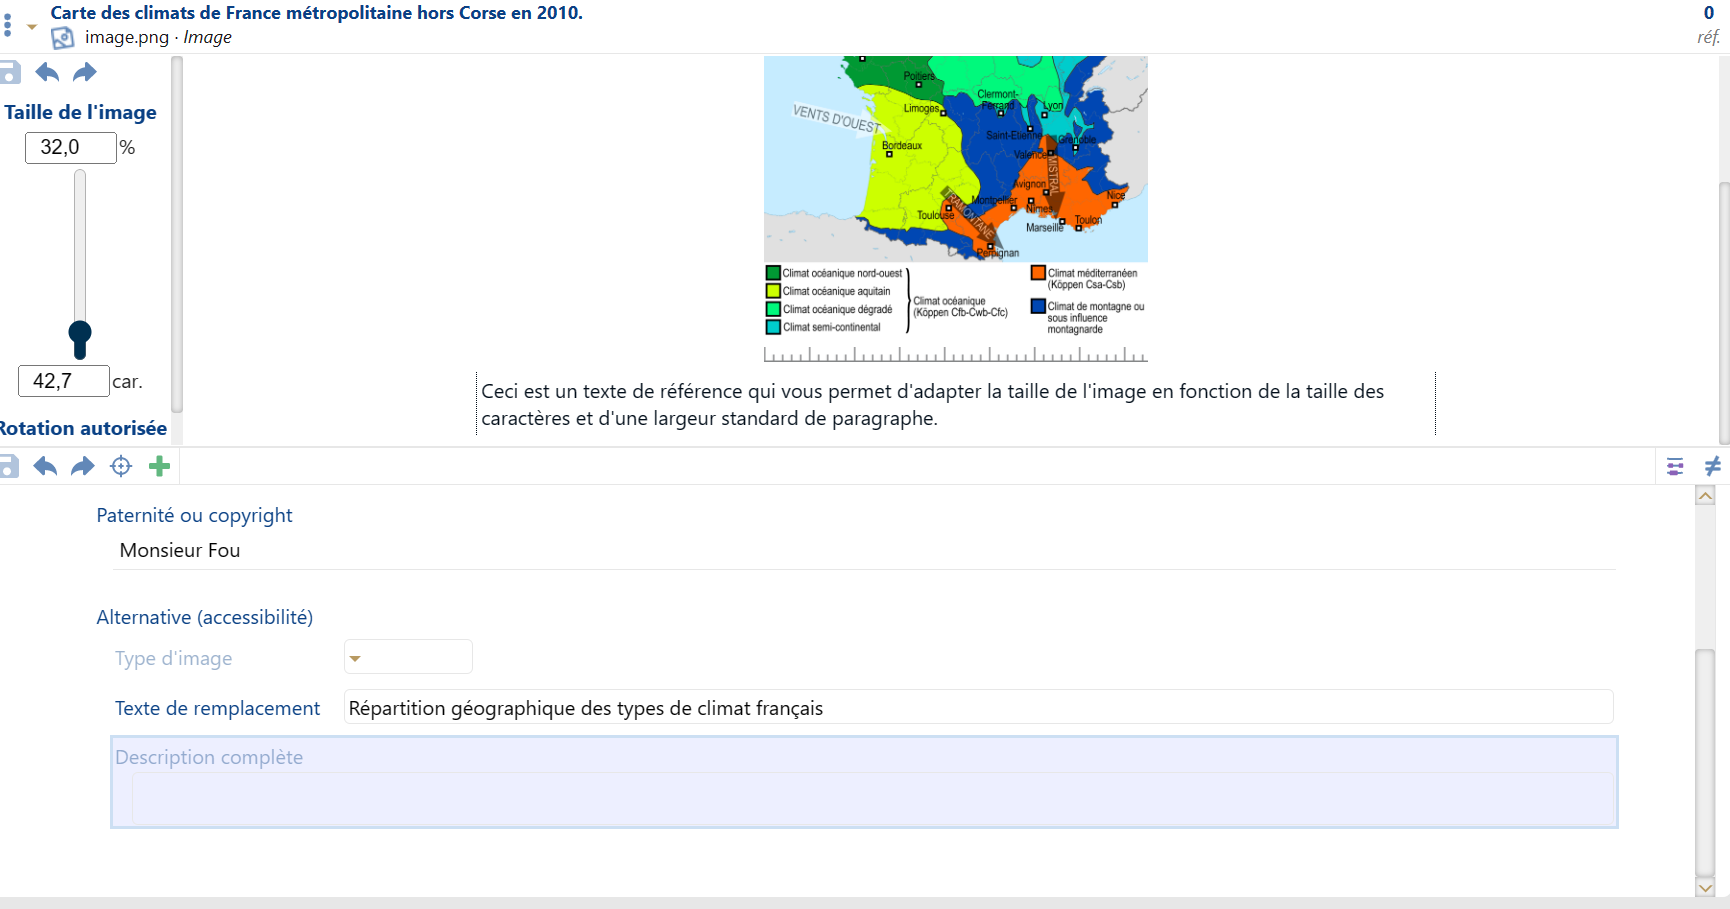Click the Rotation autorisée heading
The image size is (1730, 909).
click(83, 428)
